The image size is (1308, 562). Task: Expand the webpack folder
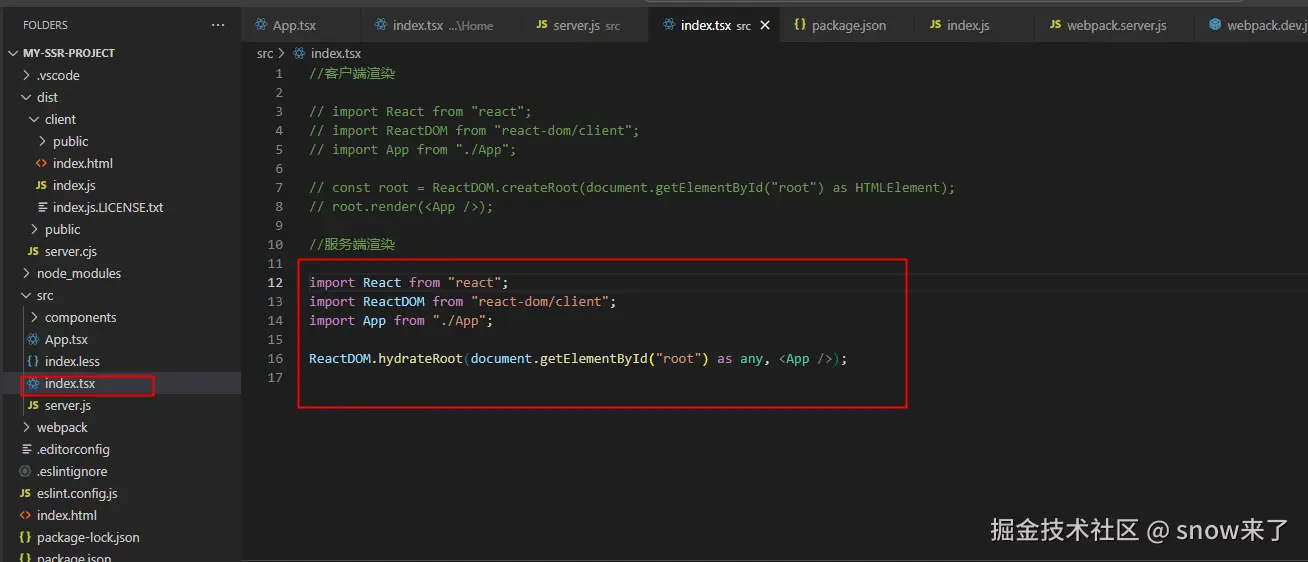(x=26, y=427)
